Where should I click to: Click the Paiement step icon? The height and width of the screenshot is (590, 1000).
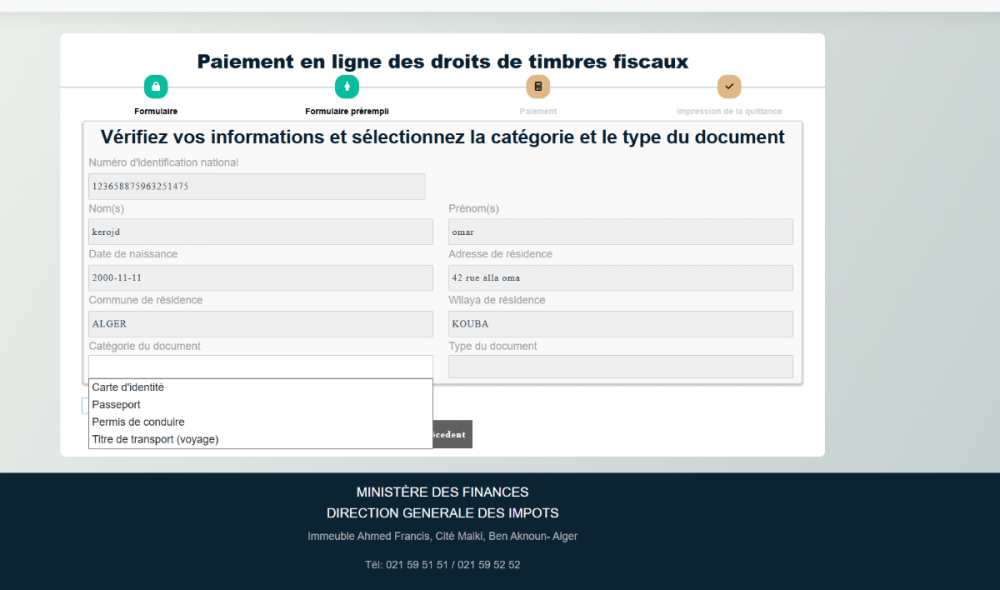coord(538,87)
